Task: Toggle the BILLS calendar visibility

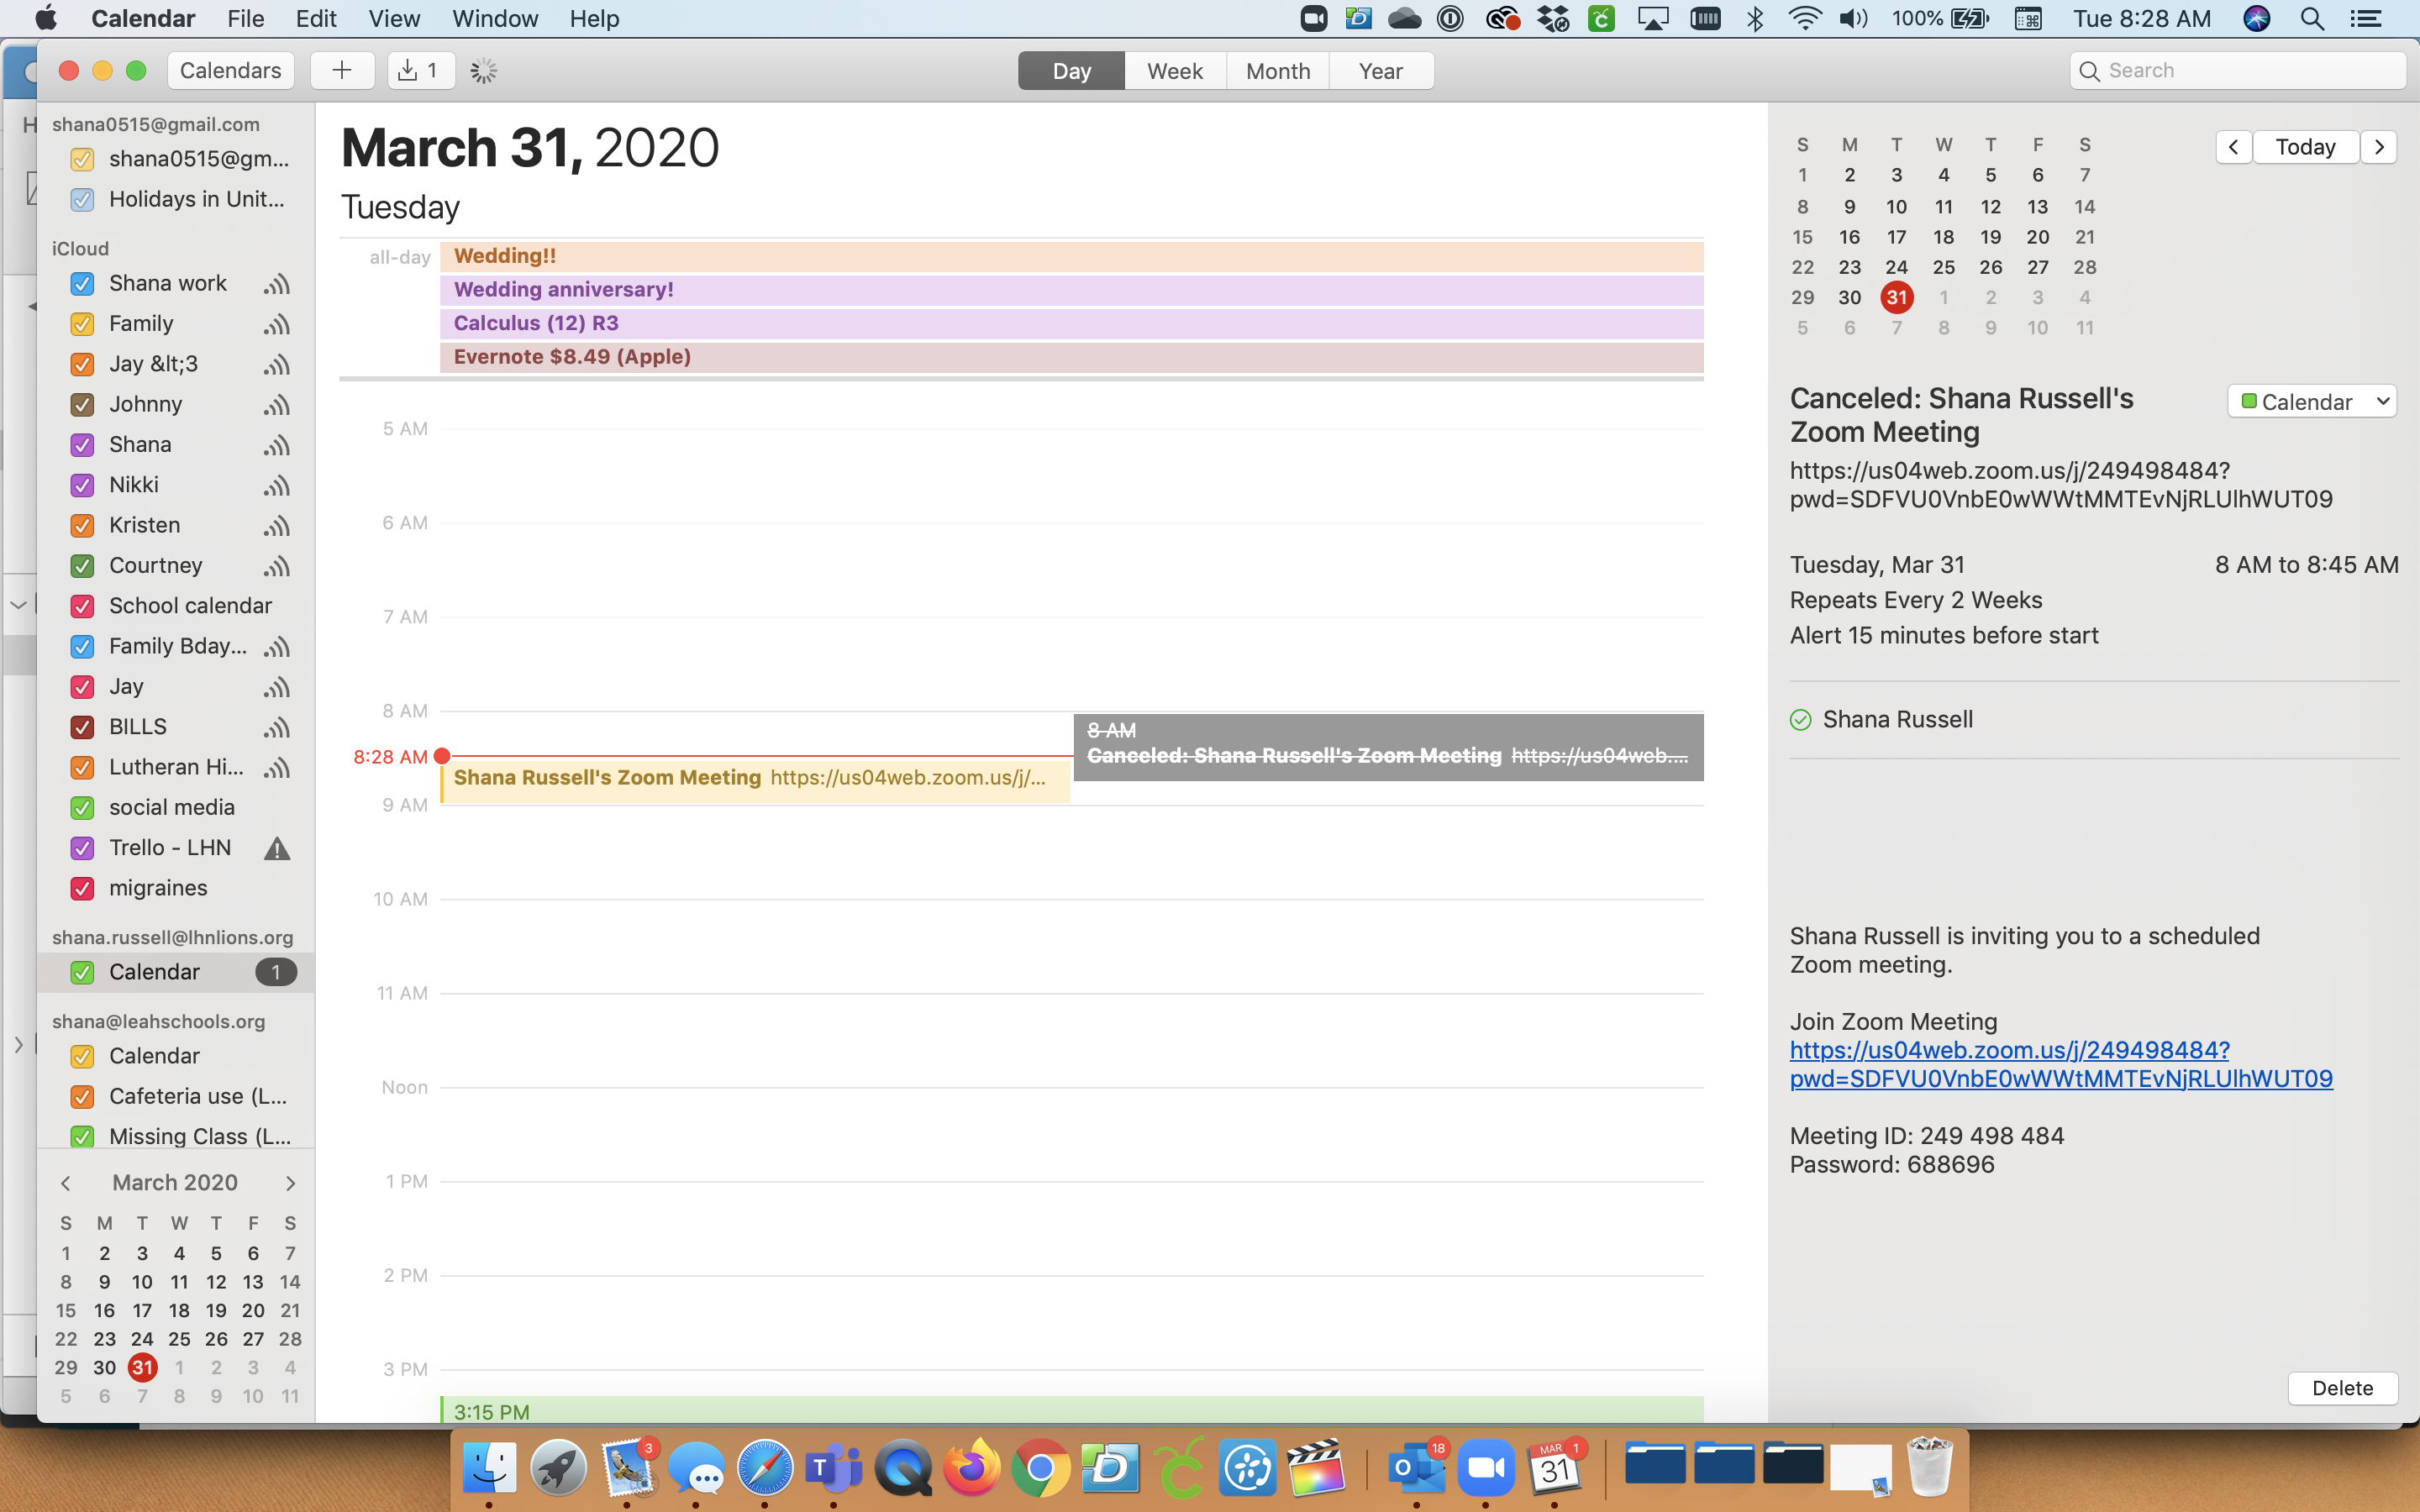Action: pos(80,727)
